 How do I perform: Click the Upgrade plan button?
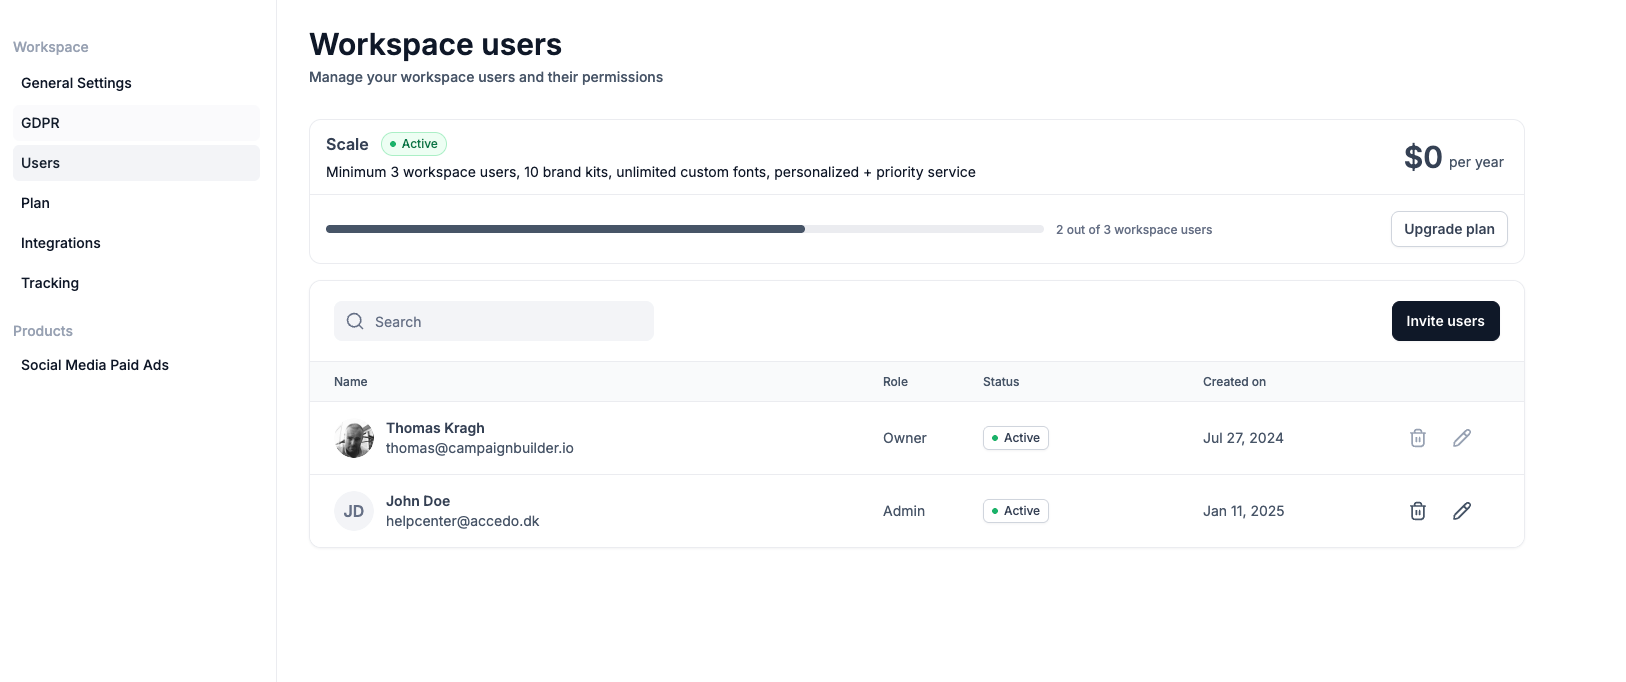click(1449, 229)
